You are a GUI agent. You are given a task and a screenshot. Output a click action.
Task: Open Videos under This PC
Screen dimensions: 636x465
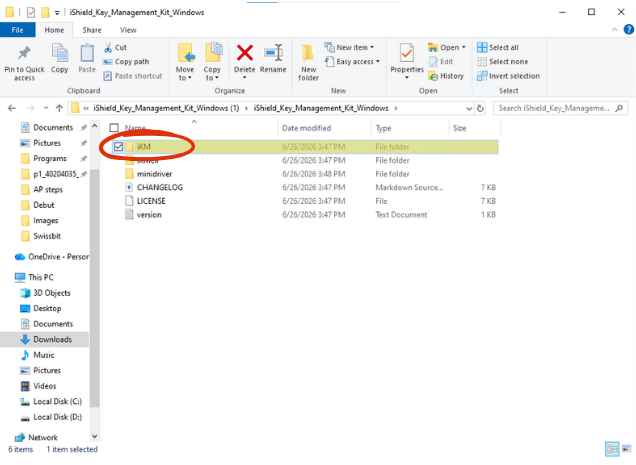click(x=45, y=386)
